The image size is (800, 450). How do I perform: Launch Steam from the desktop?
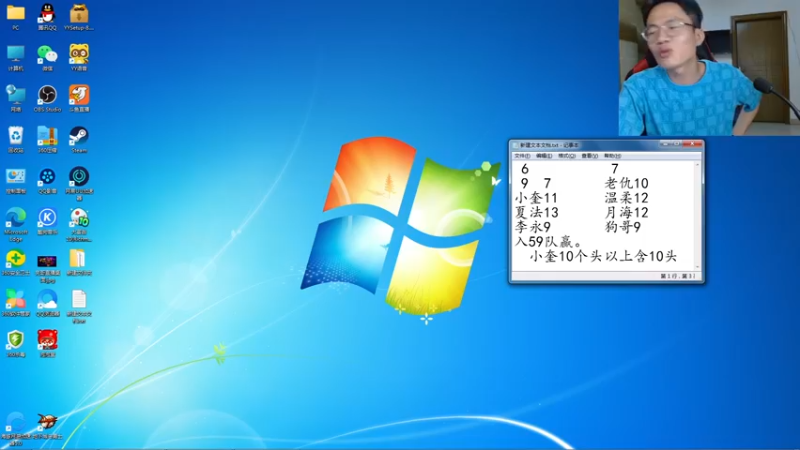[x=79, y=136]
